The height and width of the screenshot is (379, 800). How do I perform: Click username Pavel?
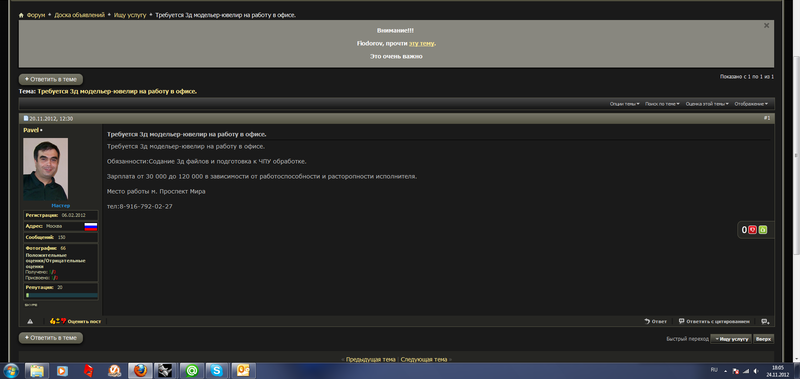31,131
